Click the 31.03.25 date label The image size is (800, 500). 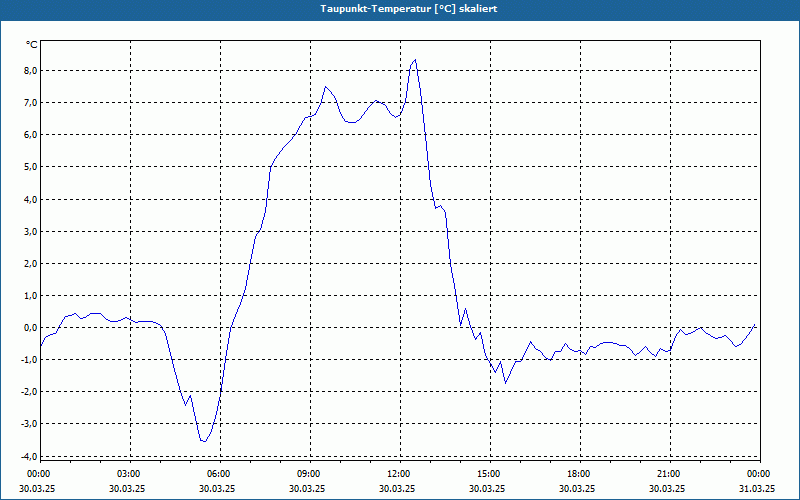[758, 488]
